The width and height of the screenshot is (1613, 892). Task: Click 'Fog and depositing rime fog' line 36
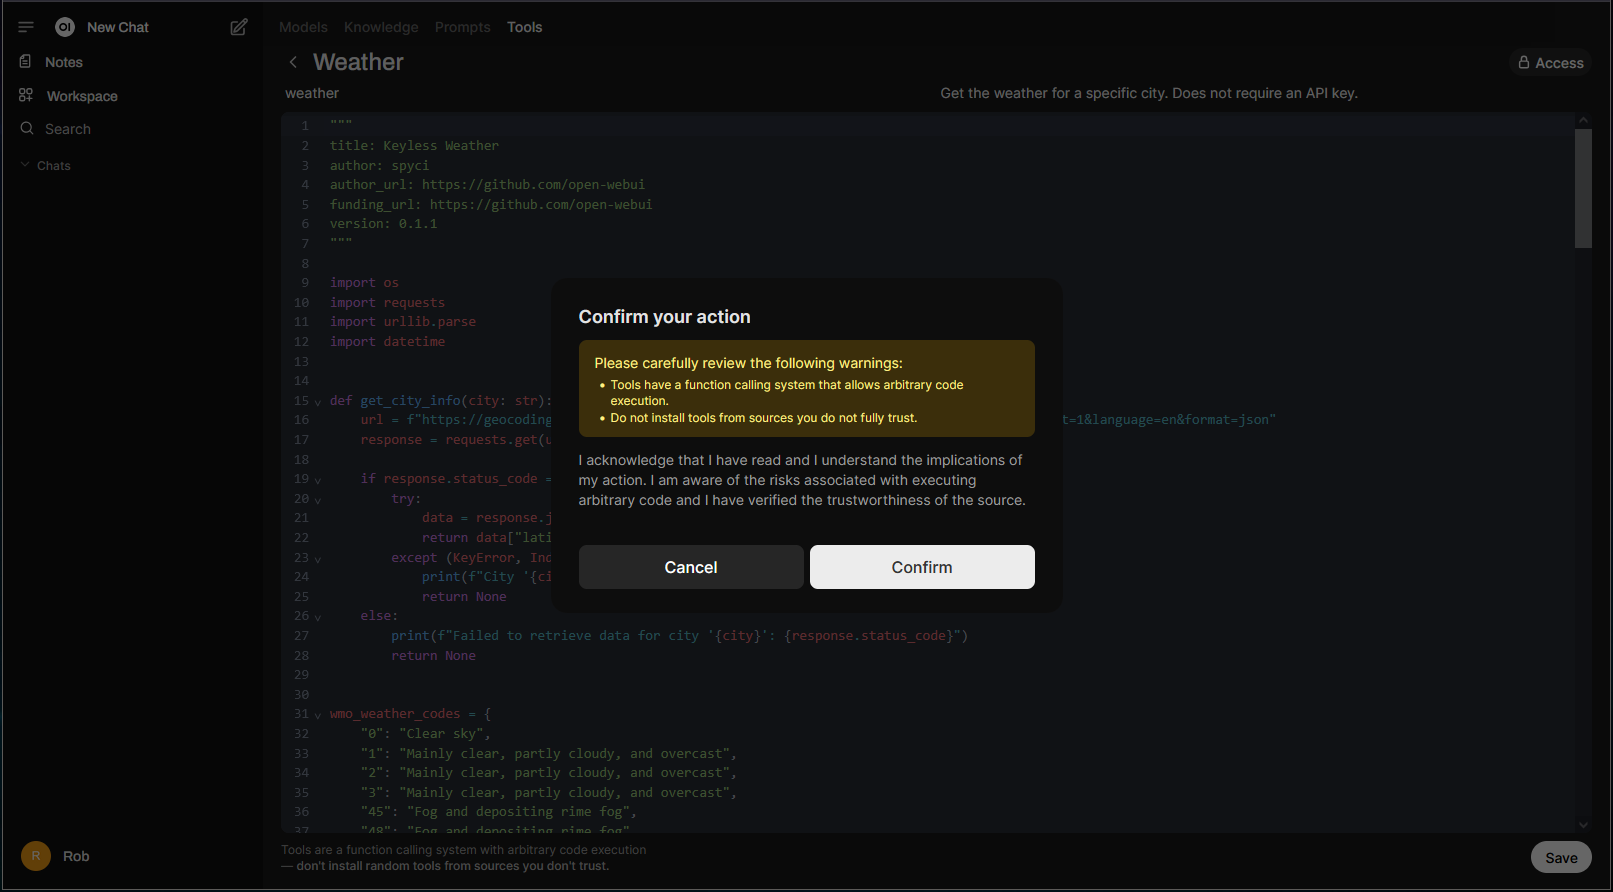click(499, 812)
